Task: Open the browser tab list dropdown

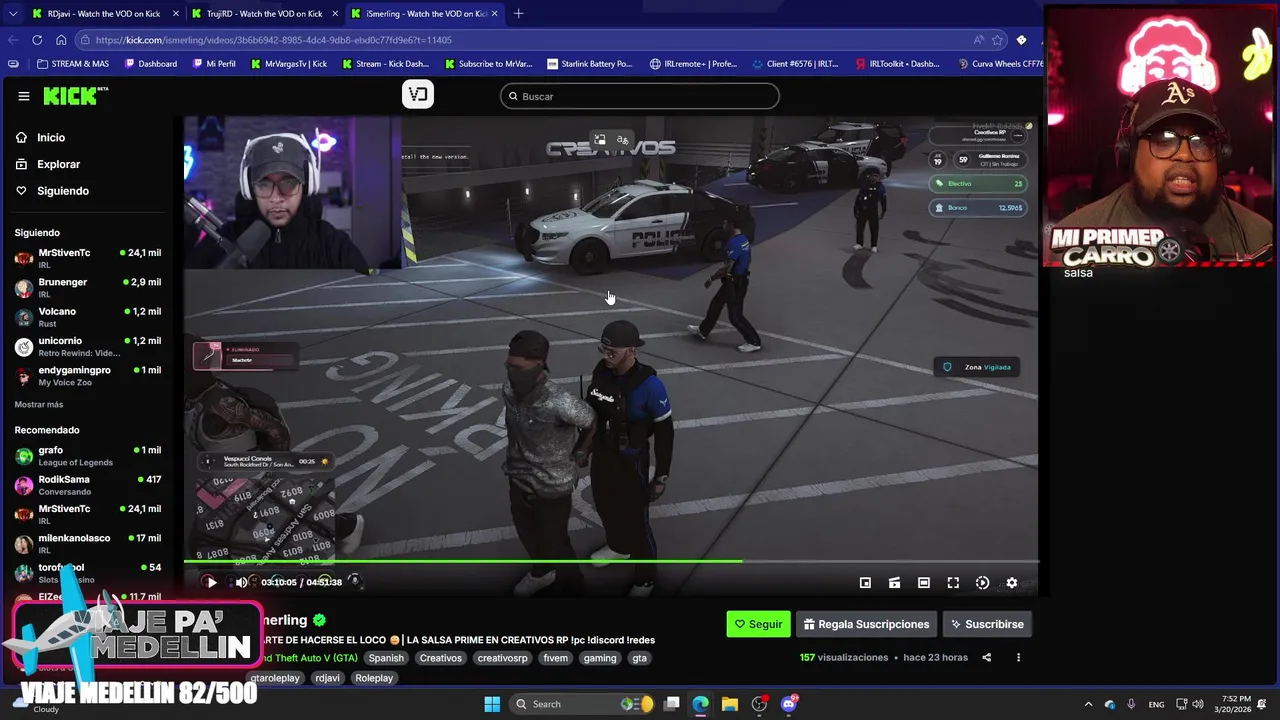Action: coord(12,14)
